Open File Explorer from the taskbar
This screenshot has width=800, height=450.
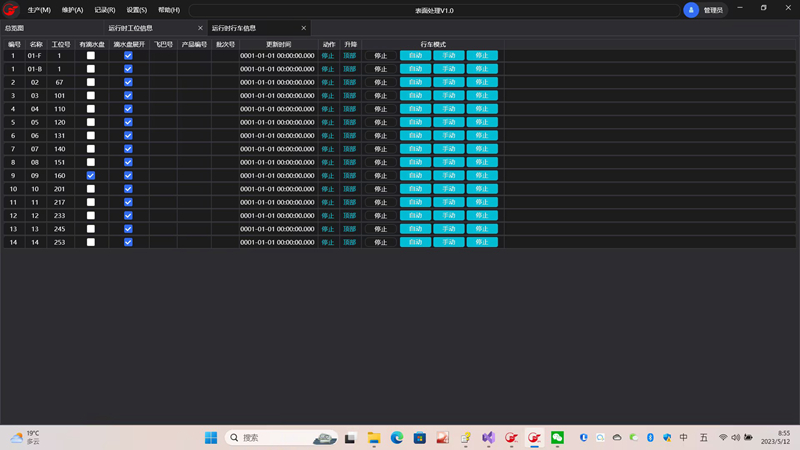point(374,438)
